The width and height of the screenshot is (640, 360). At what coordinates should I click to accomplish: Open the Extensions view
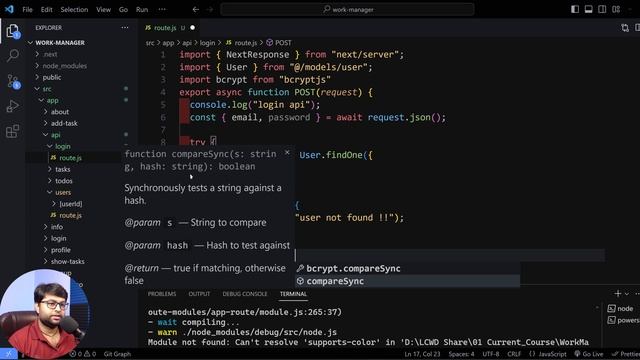point(13,131)
